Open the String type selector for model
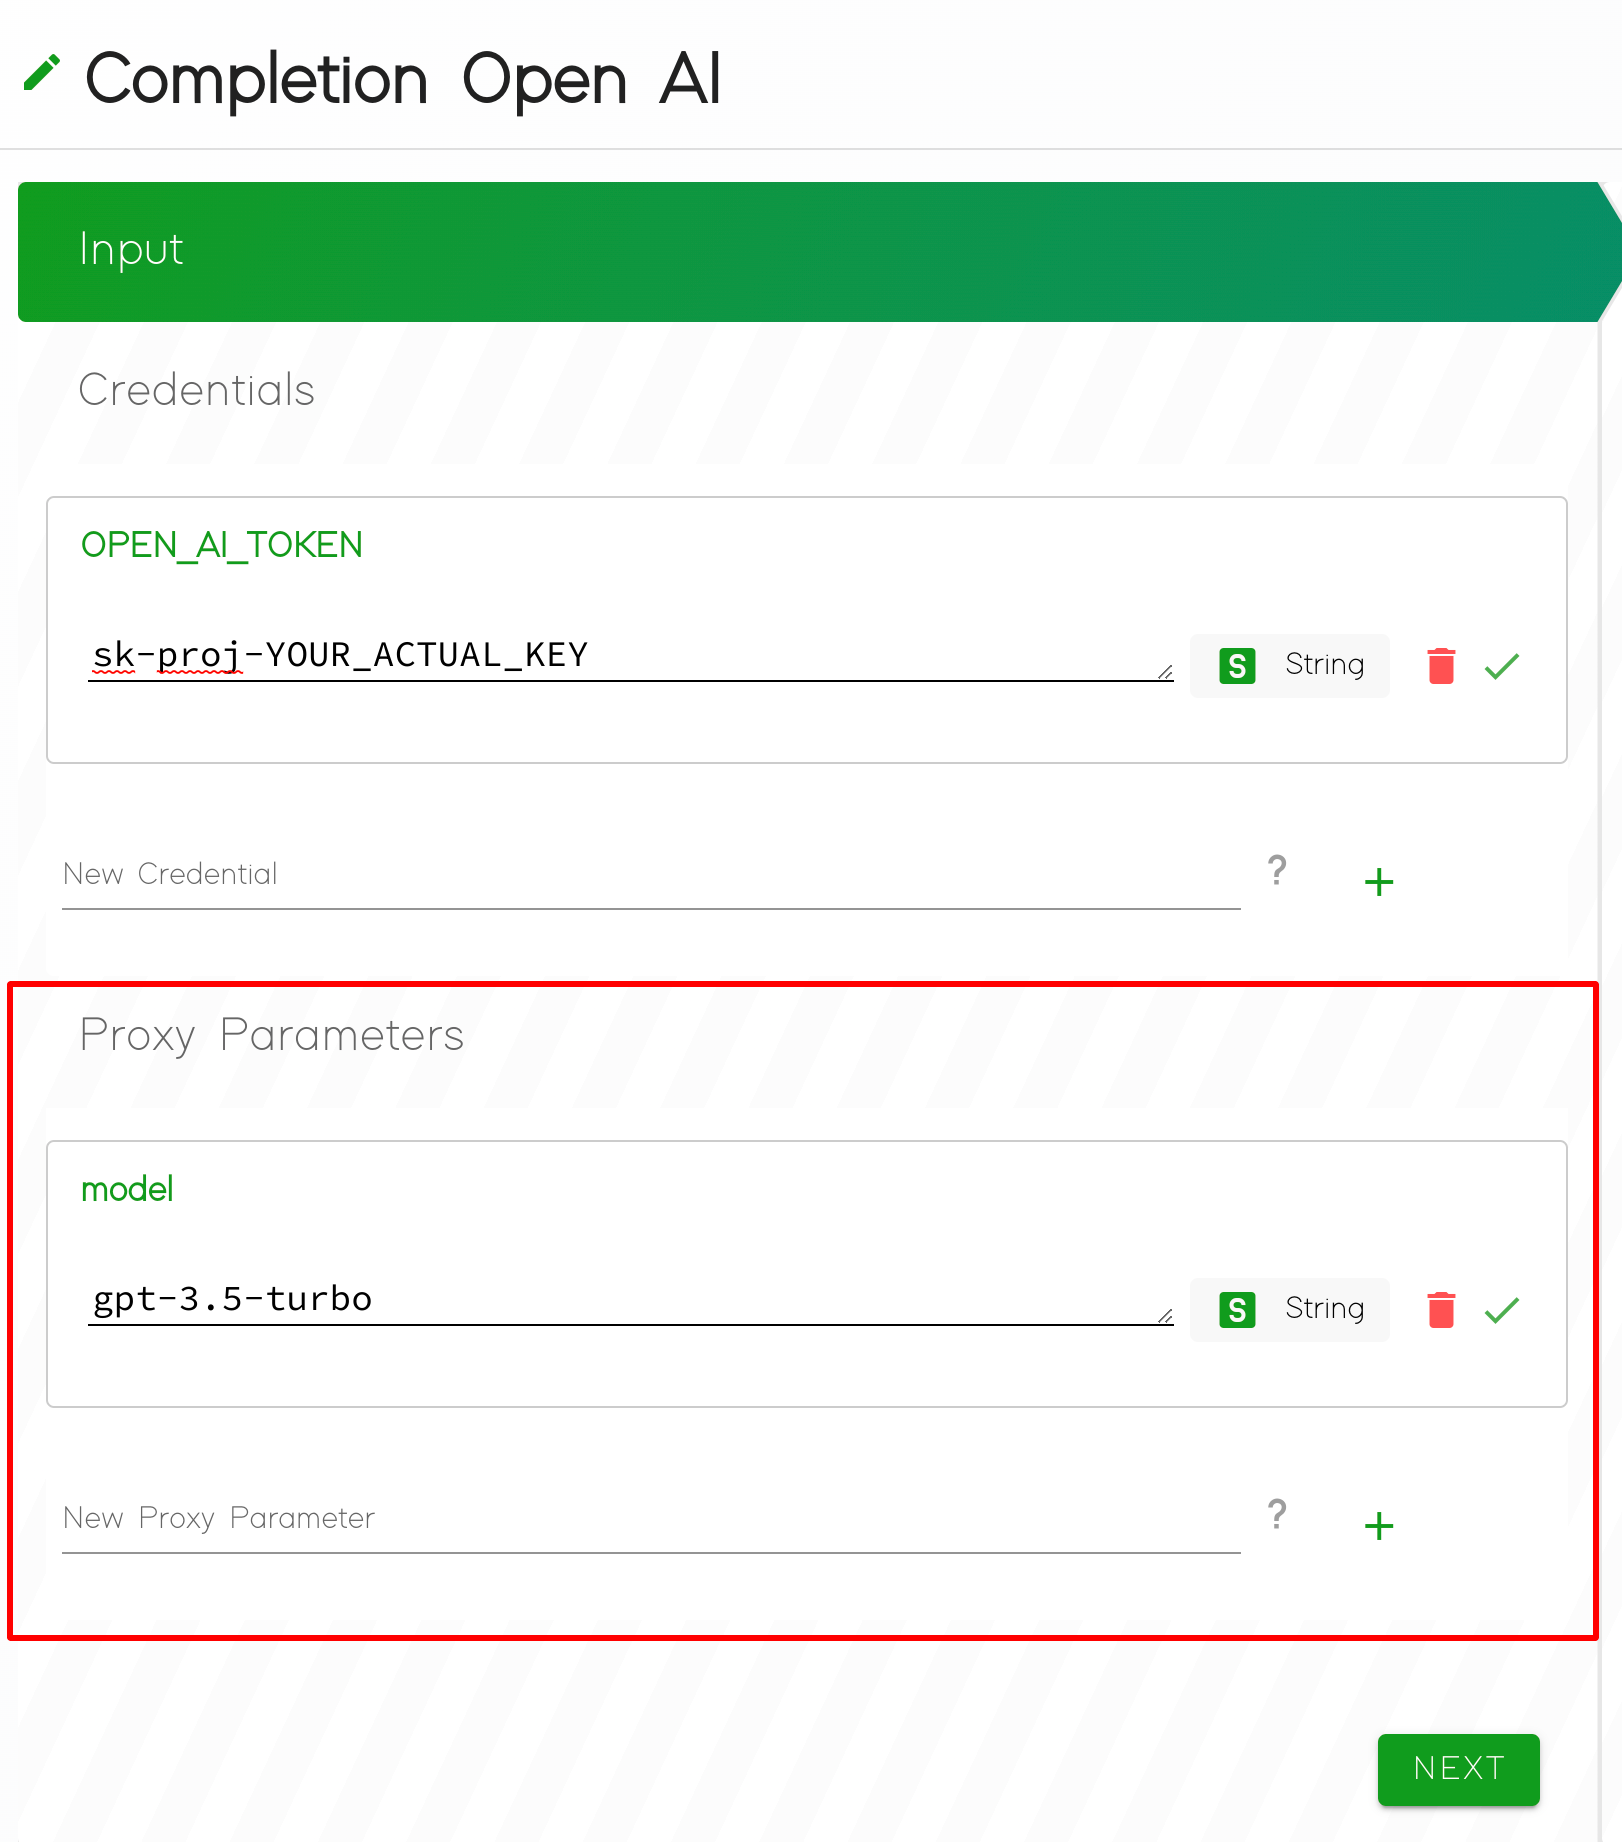1622x1842 pixels. tap(1290, 1310)
